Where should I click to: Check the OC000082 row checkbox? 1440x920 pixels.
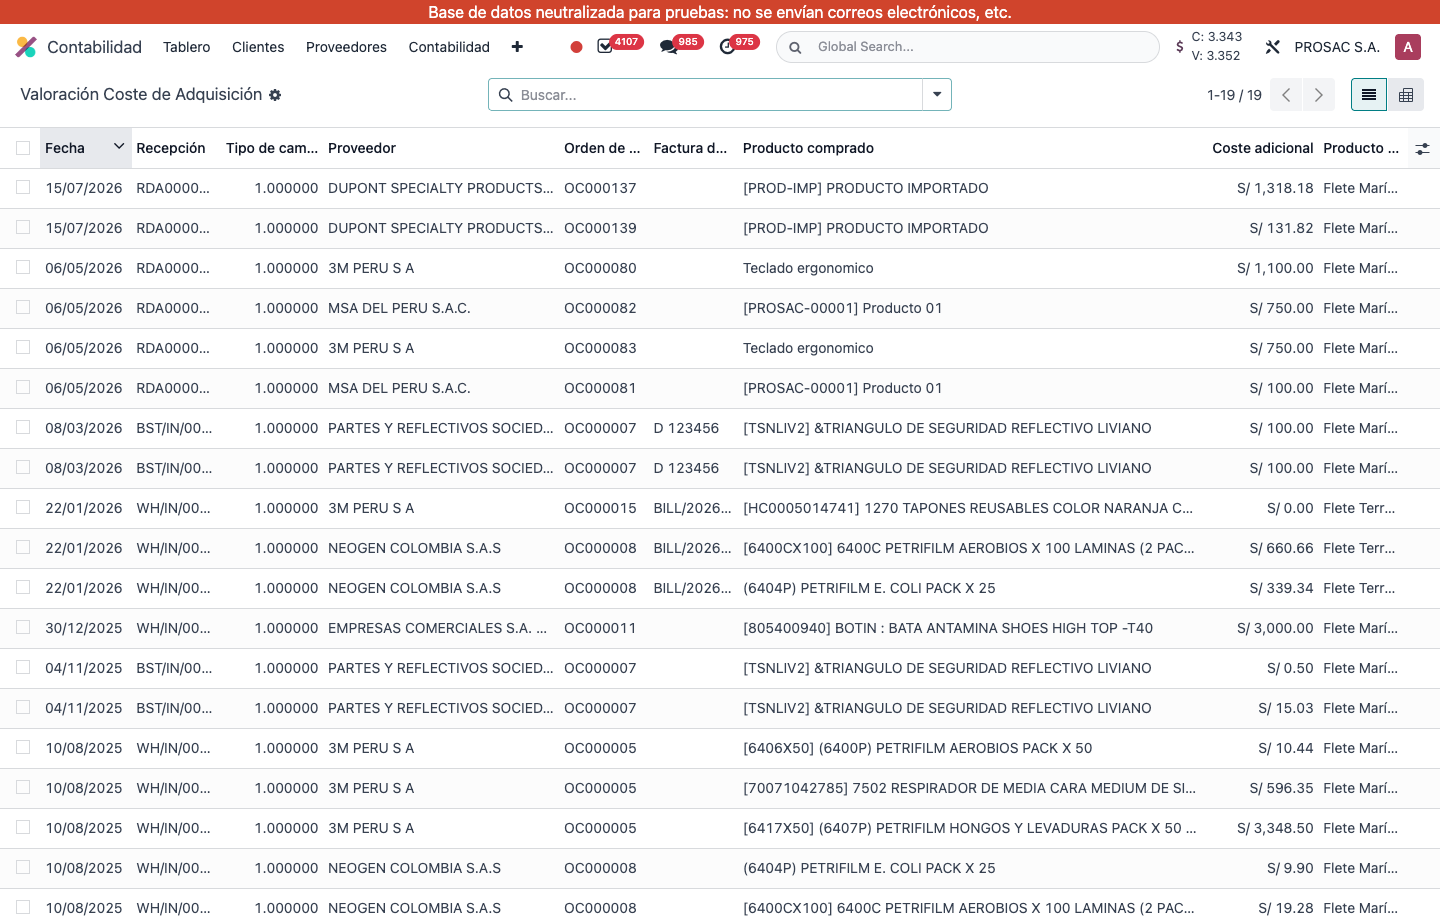click(23, 308)
